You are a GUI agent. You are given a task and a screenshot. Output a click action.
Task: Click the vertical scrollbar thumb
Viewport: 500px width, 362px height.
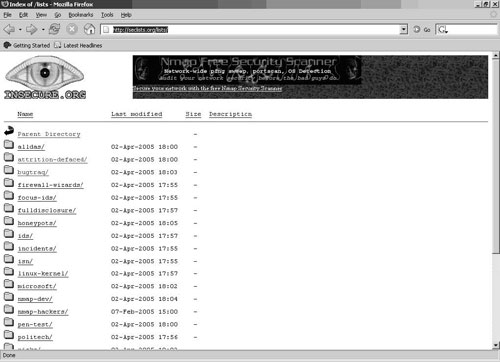coord(496,157)
